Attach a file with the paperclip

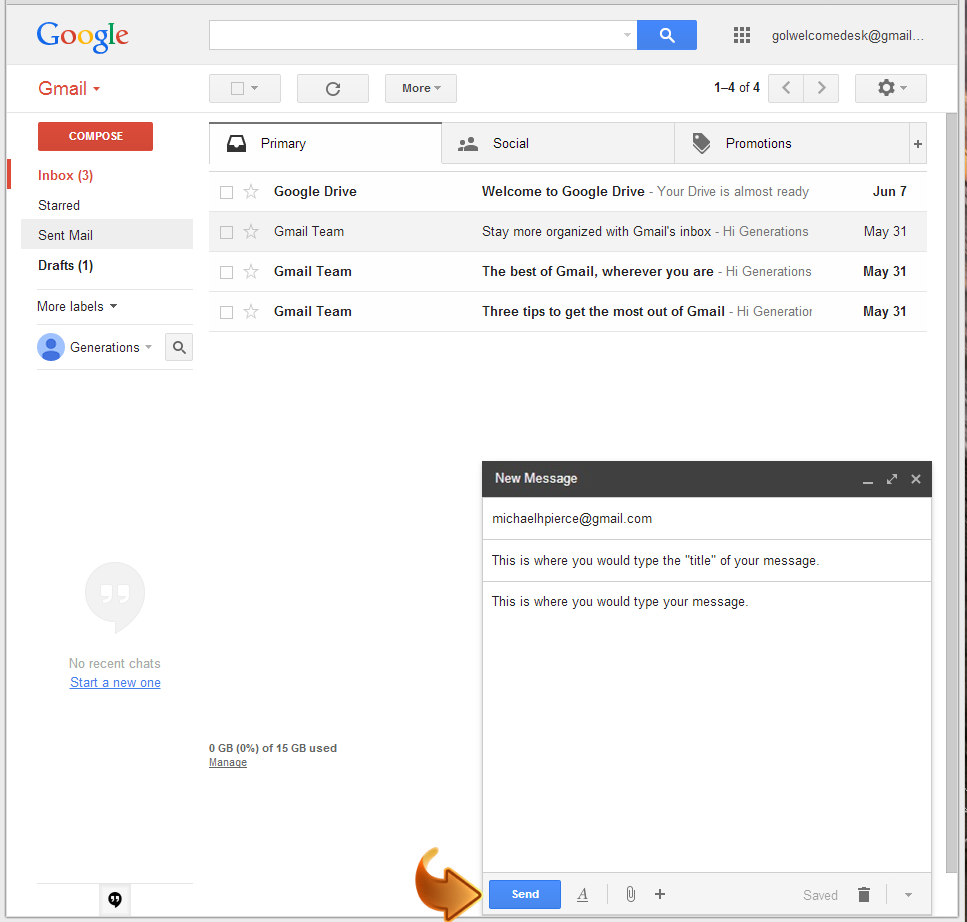[x=630, y=894]
